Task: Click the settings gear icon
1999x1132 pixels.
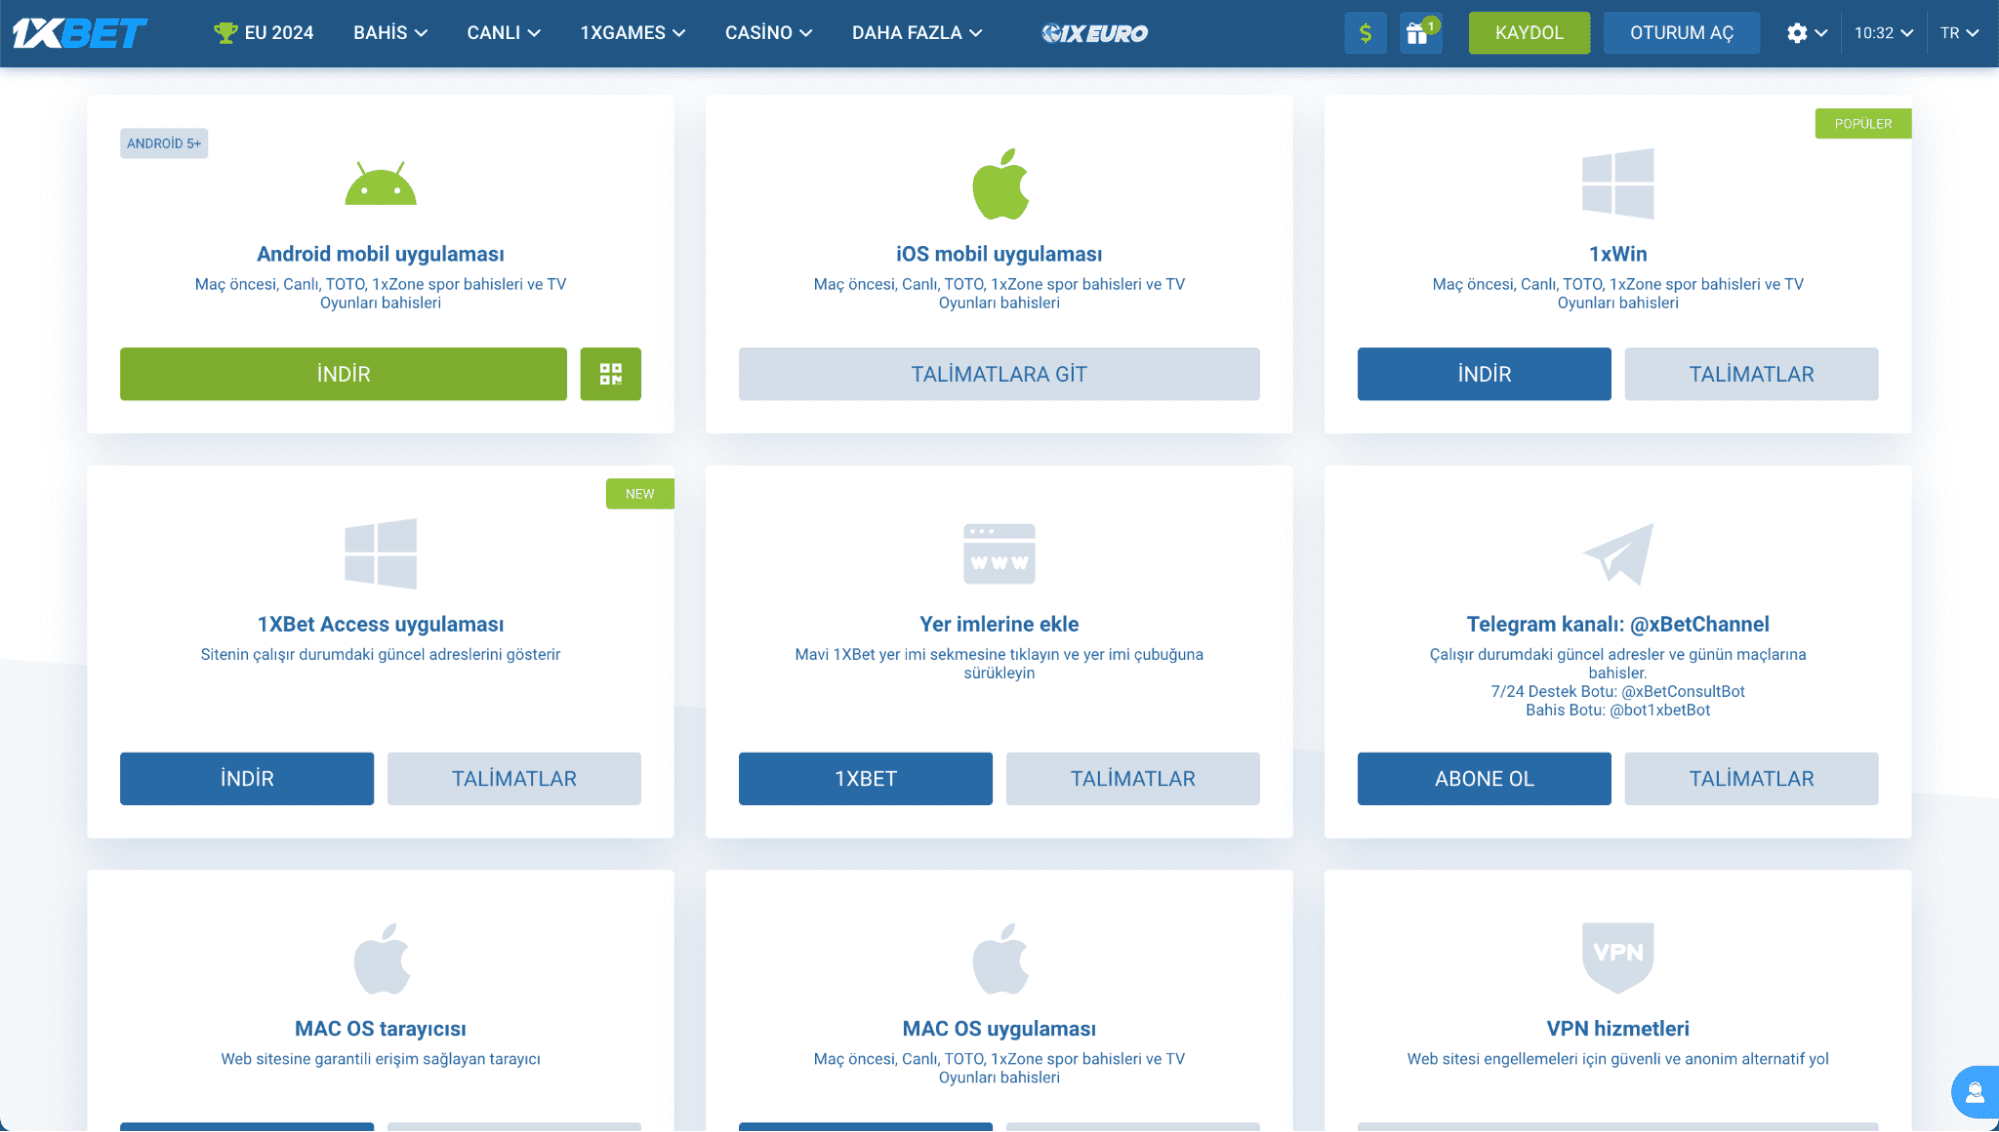Action: point(1796,33)
